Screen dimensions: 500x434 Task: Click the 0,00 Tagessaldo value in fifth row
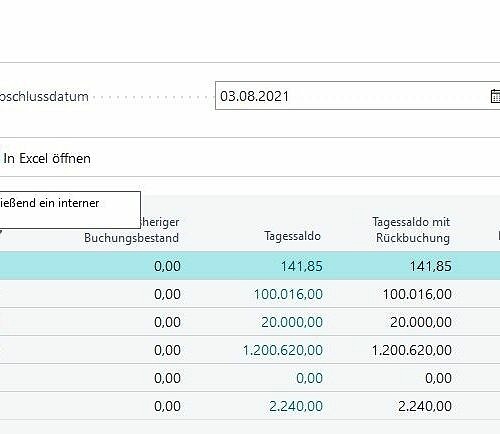[309, 378]
